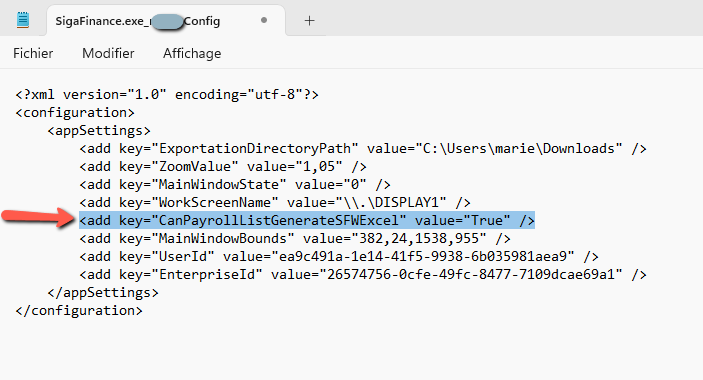Select the SigaFinance.exe Config tab

166,21
